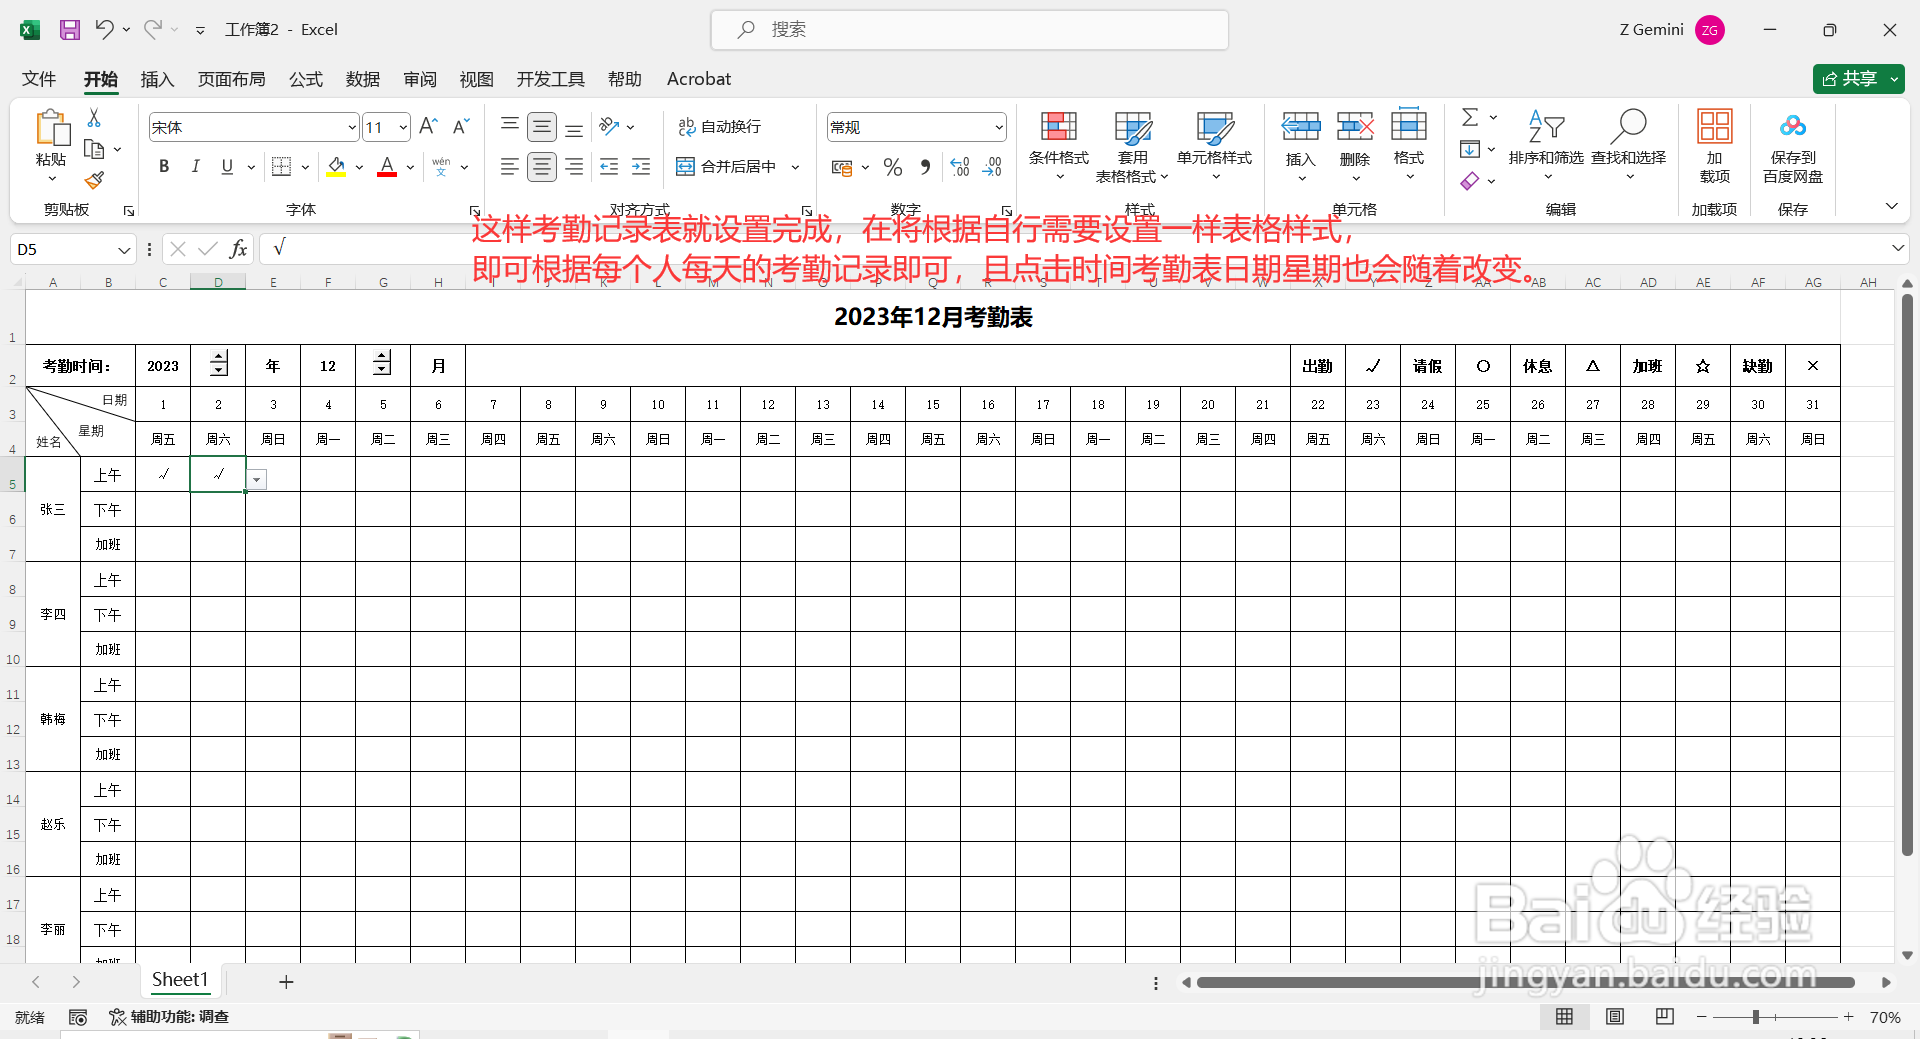This screenshot has height=1039, width=1920.
Task: Switch to the 数据 ribbon tab
Action: (x=362, y=79)
